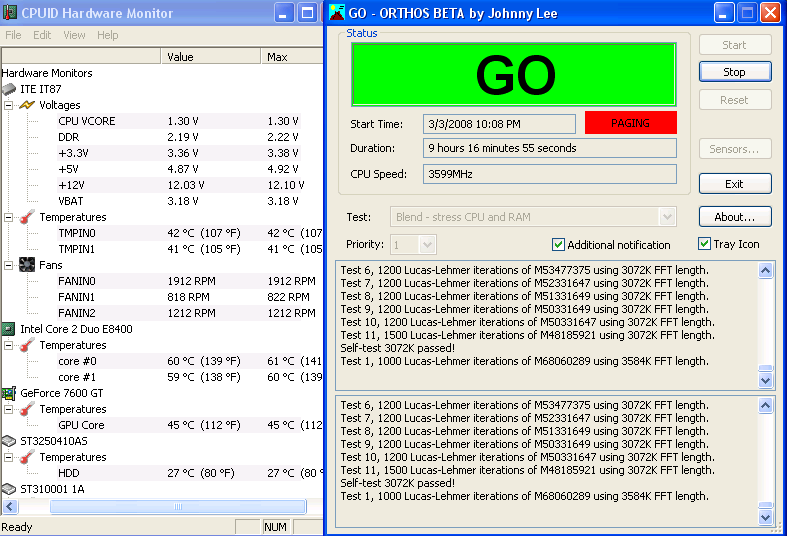The height and width of the screenshot is (536, 787).
Task: Click the Stop button in ORTHOS
Action: (x=735, y=72)
